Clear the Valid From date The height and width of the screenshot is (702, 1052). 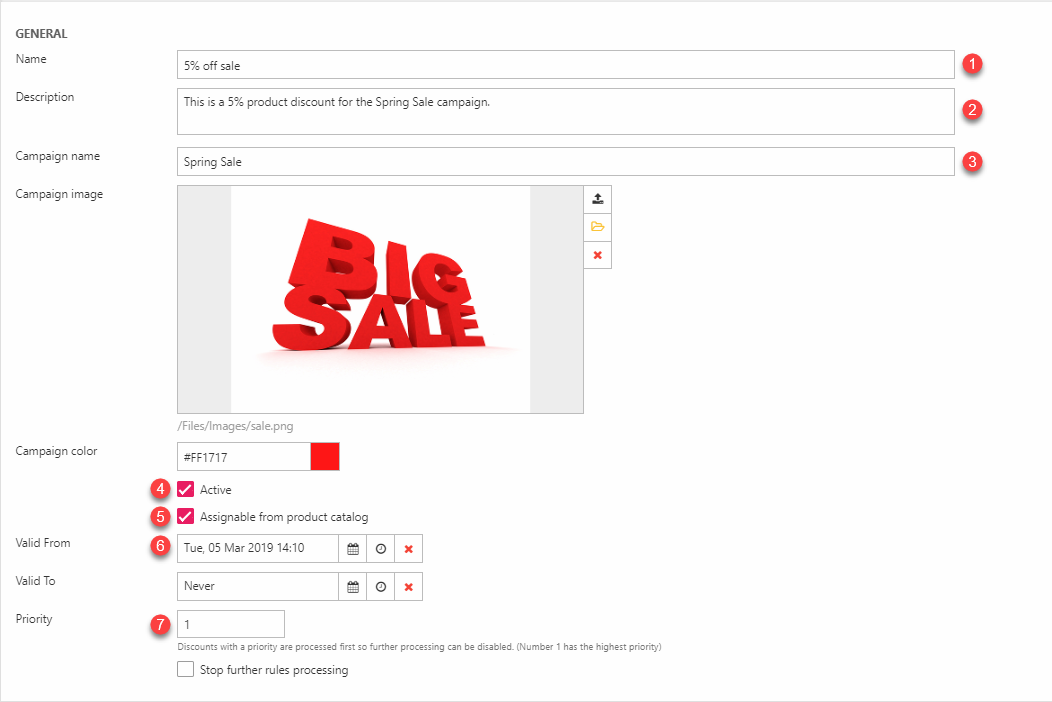click(x=408, y=549)
